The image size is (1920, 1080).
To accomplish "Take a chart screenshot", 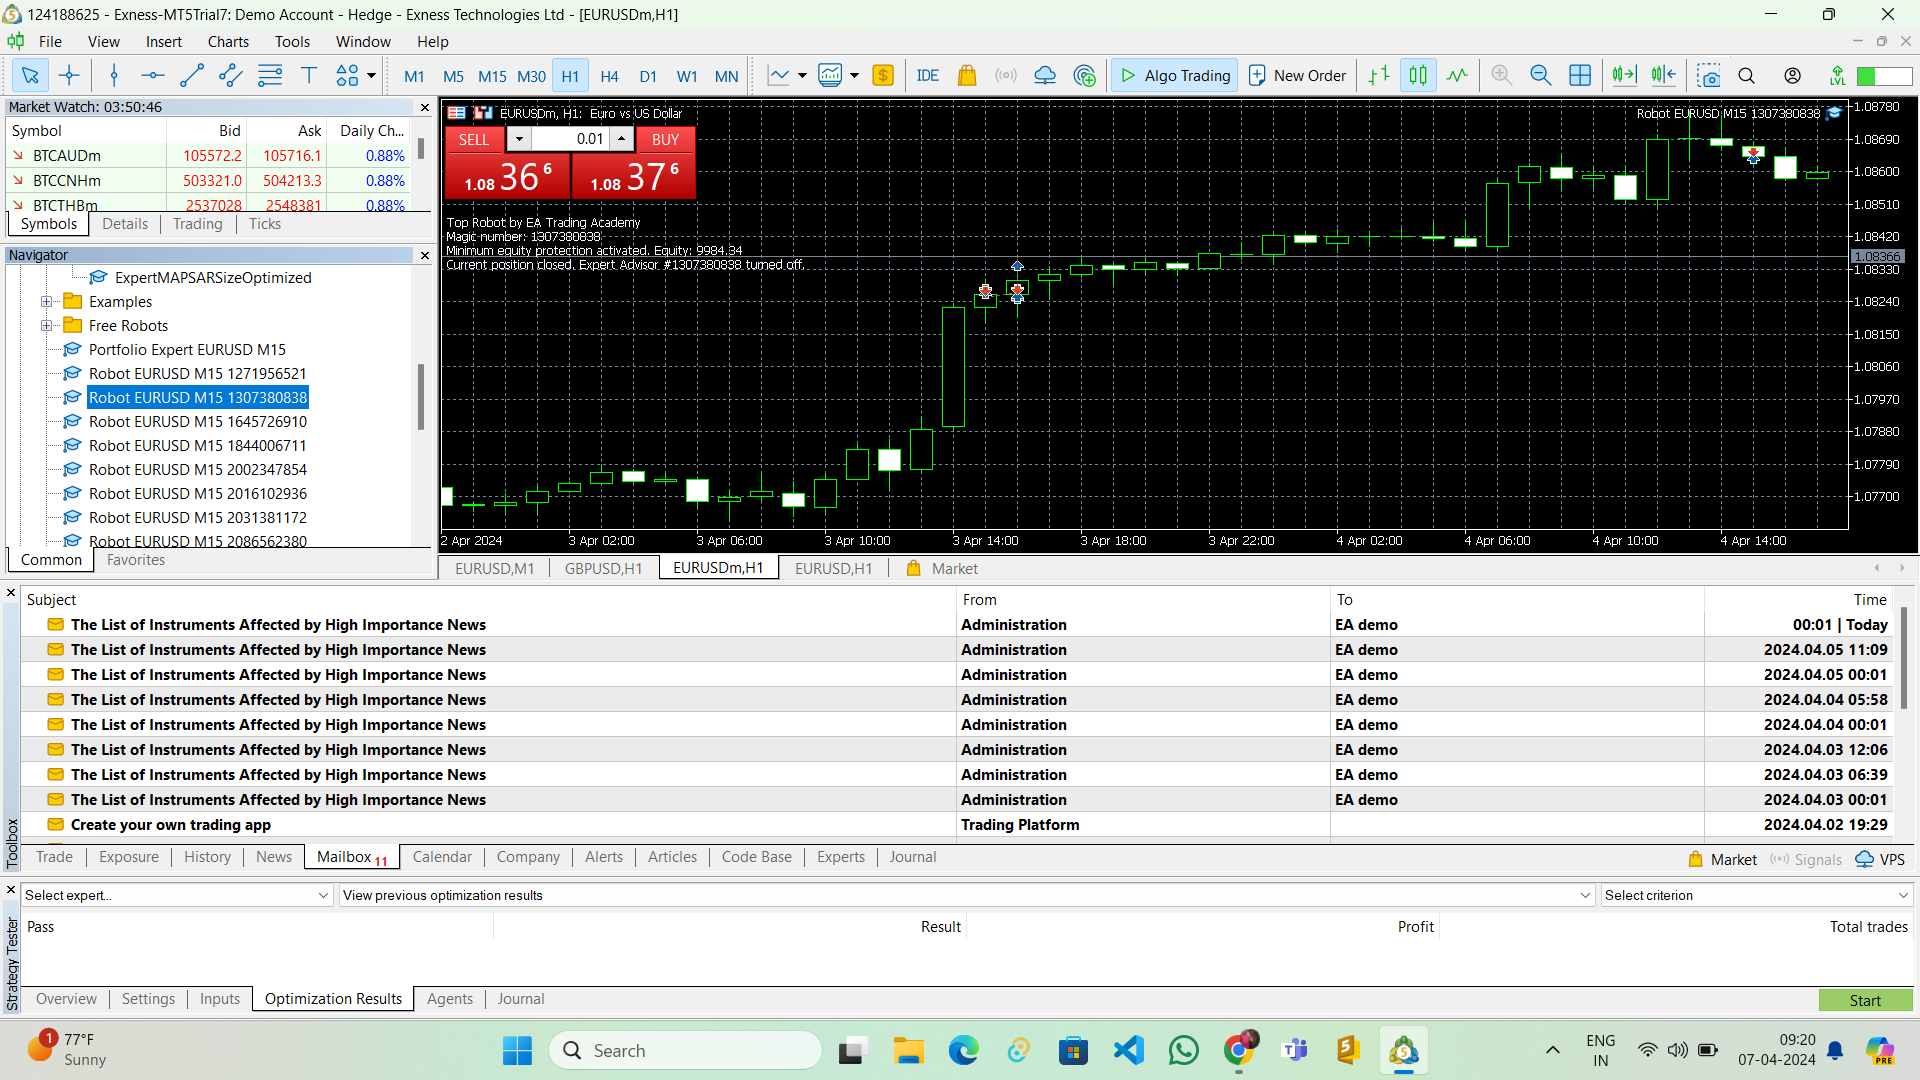I will 1709,75.
